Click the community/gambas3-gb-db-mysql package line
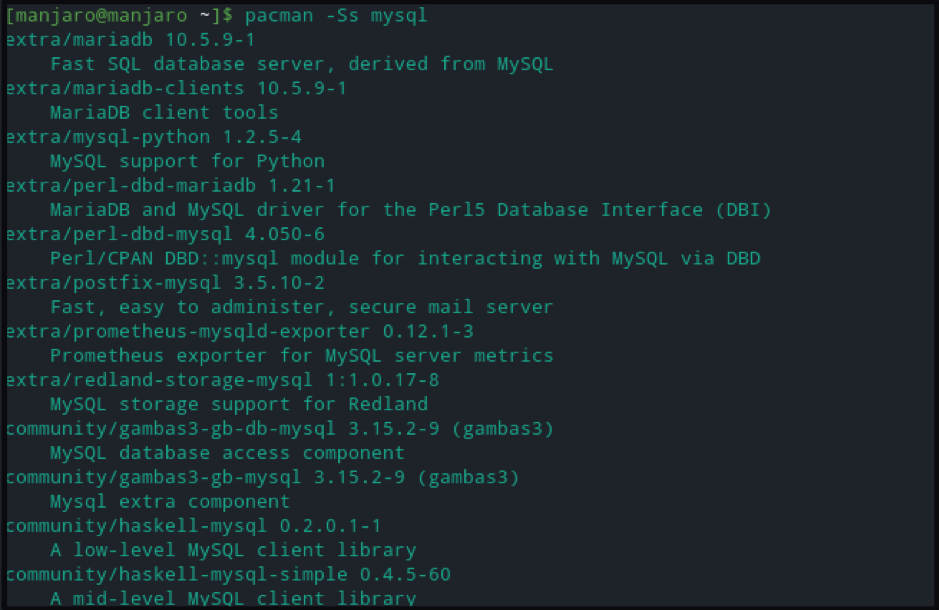This screenshot has width=939, height=610. point(280,429)
